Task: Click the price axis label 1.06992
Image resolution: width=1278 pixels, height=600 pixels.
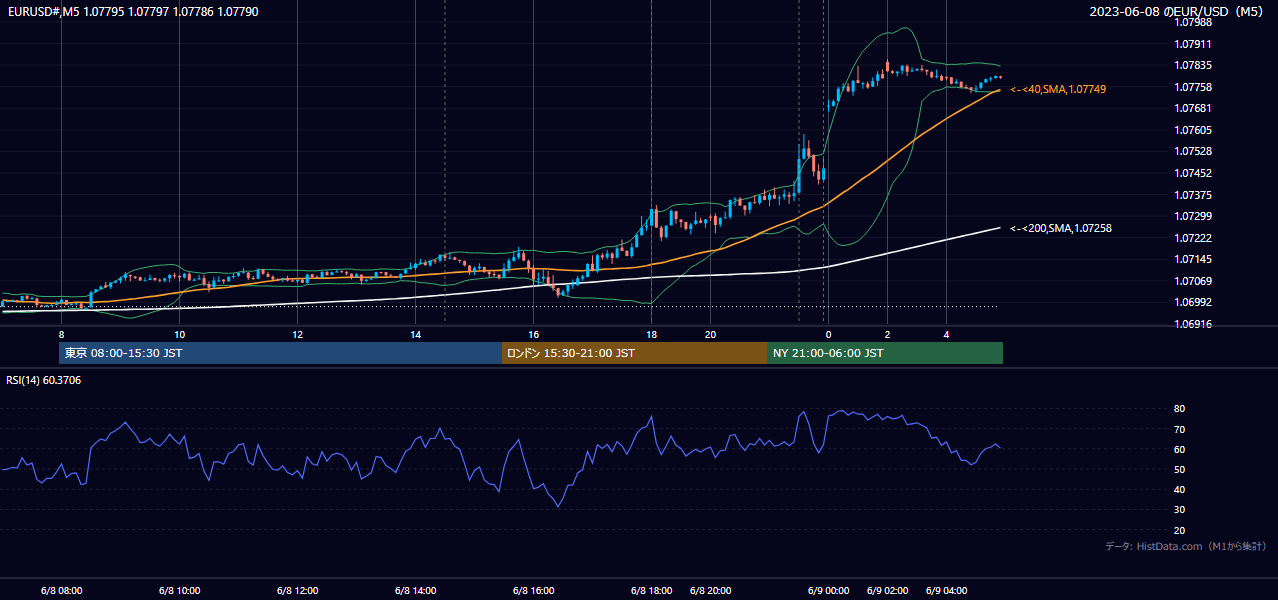Action: tap(1193, 303)
